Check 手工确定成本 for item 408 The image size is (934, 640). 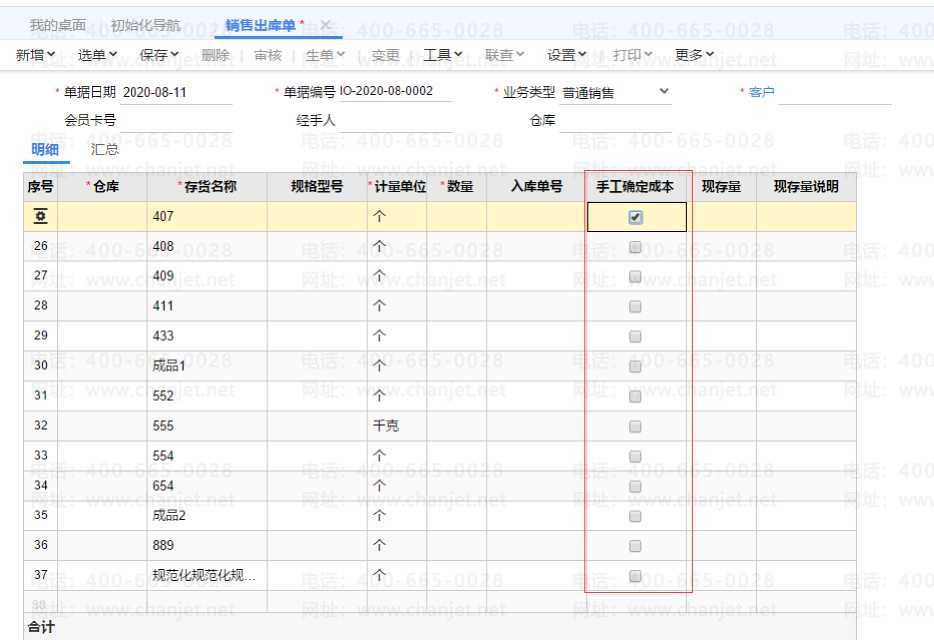[x=636, y=247]
